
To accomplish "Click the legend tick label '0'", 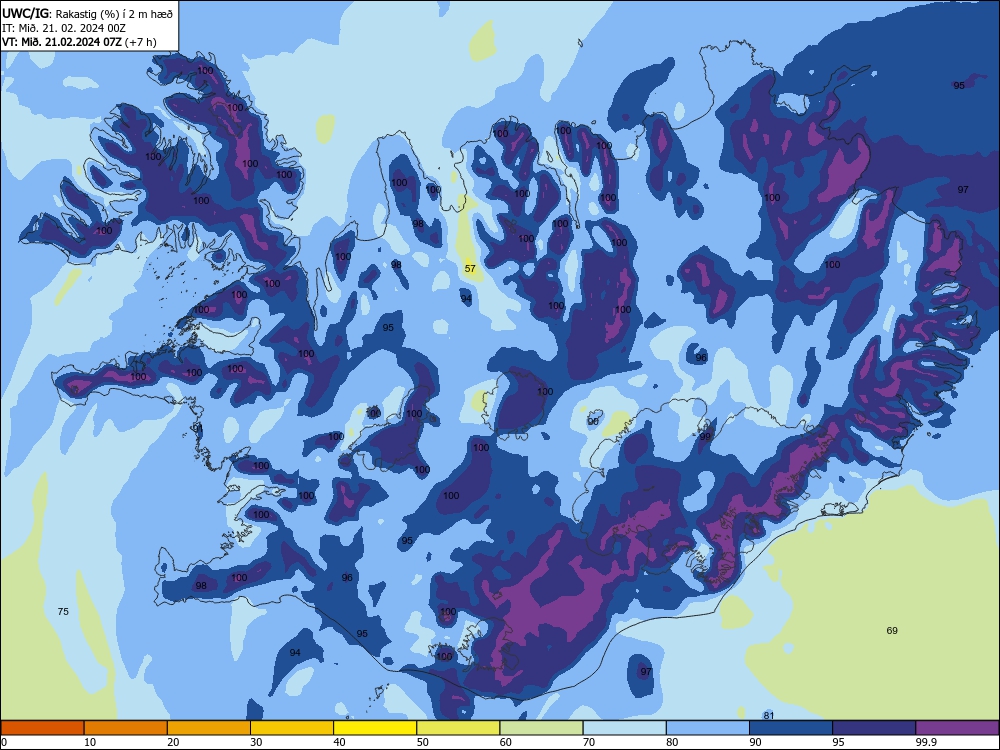I will (x=4, y=742).
